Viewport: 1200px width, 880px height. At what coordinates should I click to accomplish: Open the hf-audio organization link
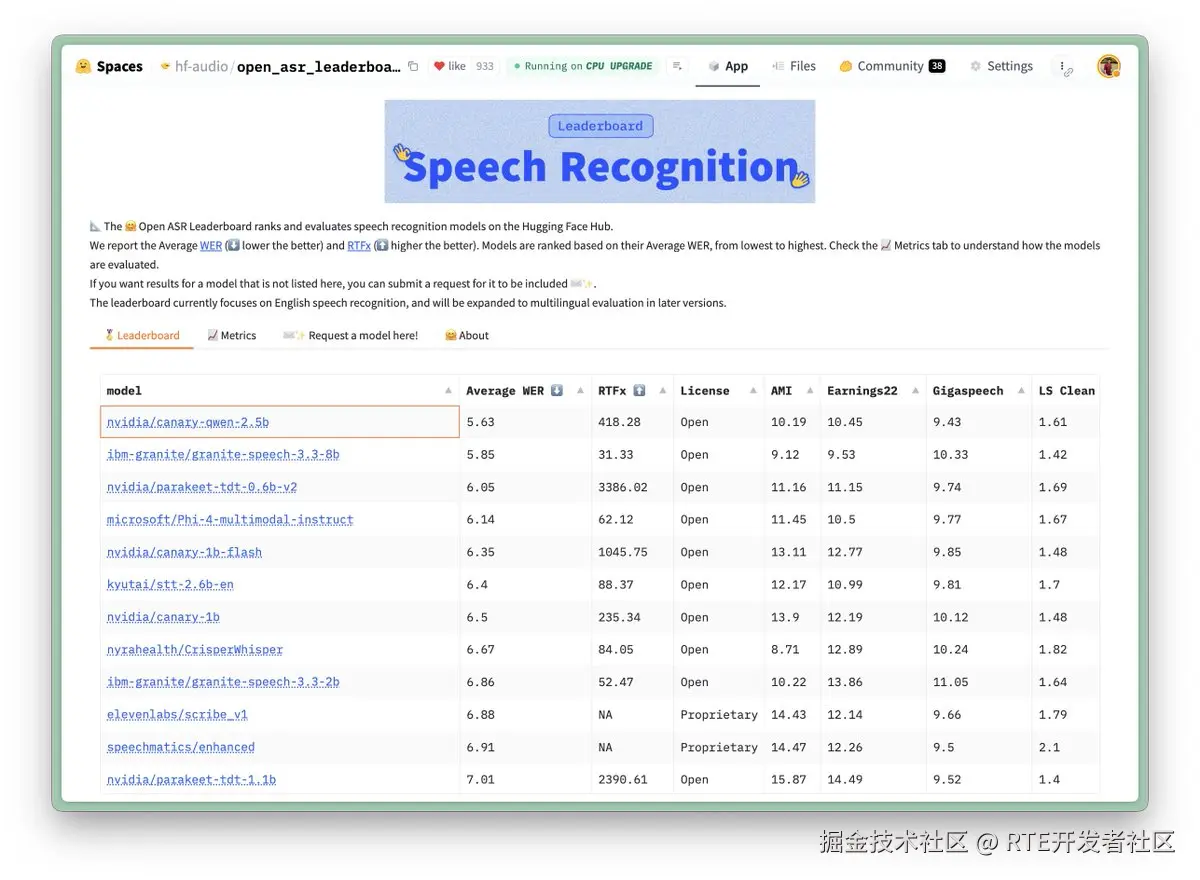(202, 66)
